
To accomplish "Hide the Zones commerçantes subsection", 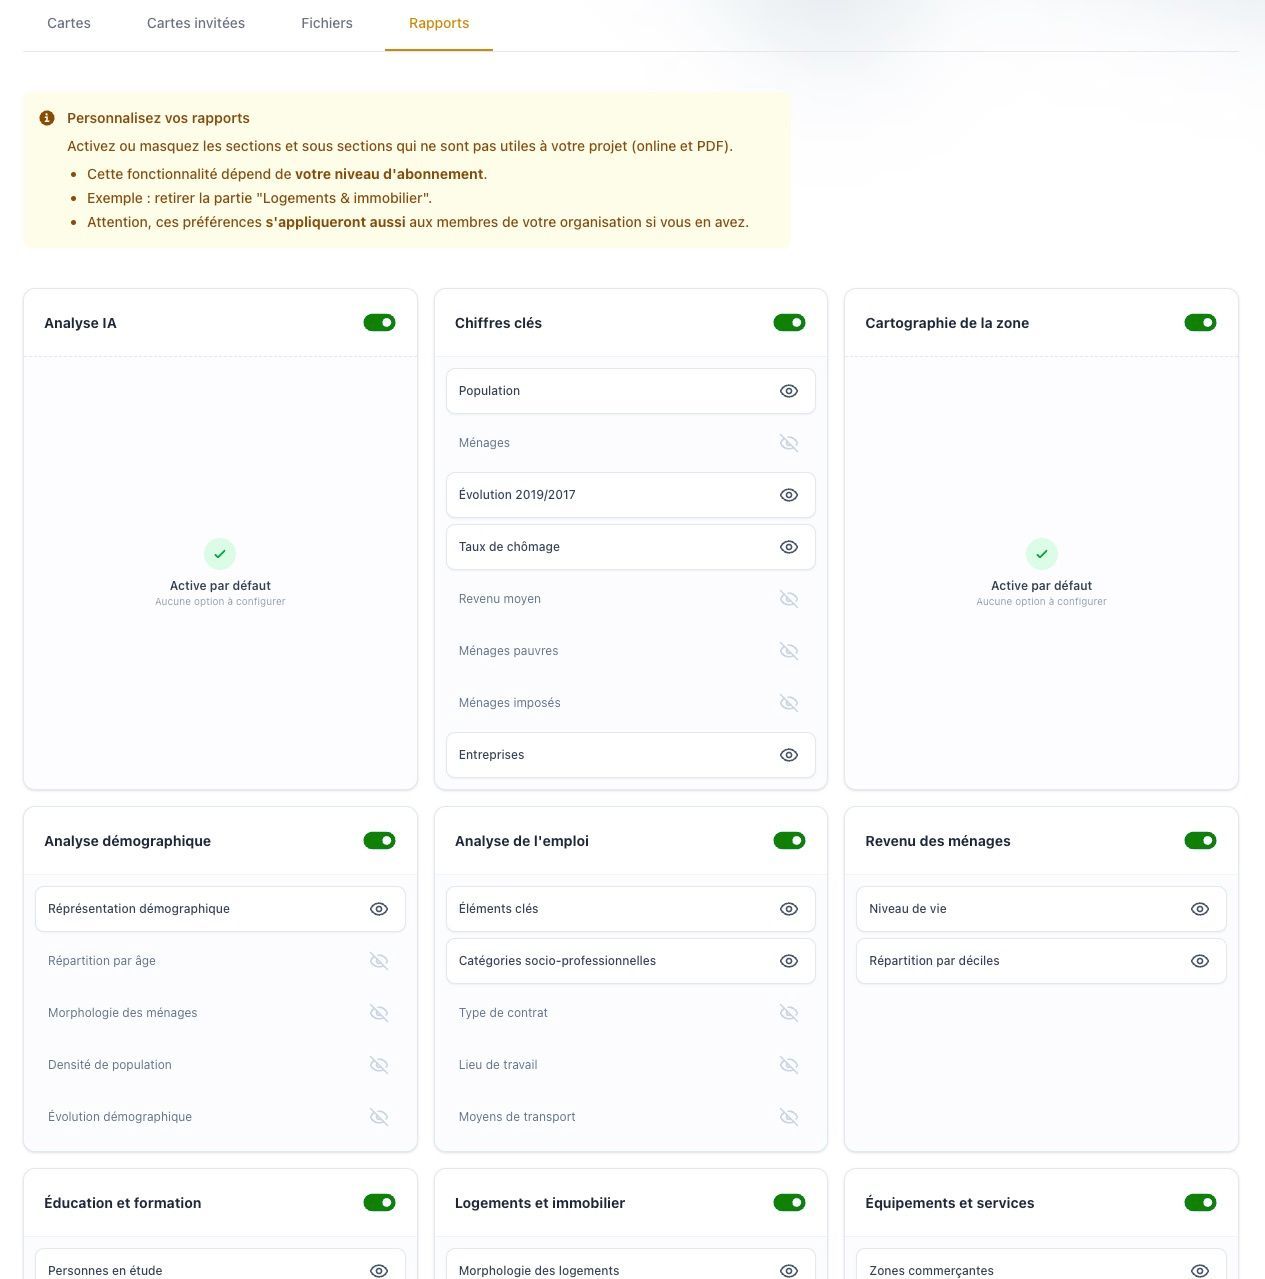I will click(1199, 1270).
